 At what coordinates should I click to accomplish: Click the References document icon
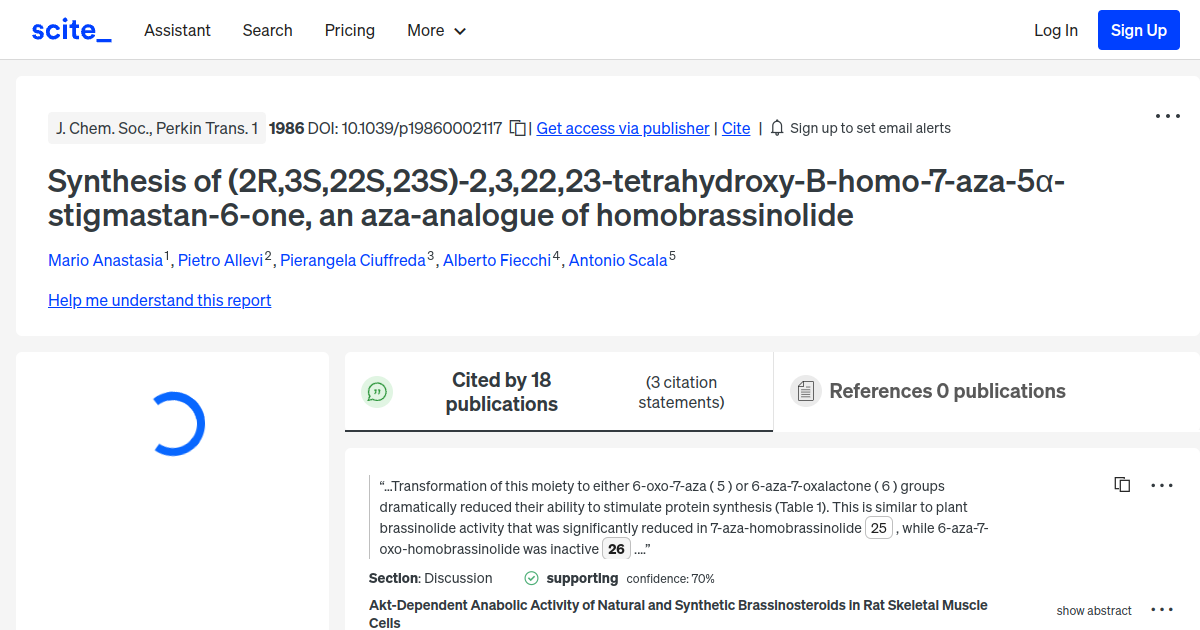(805, 391)
